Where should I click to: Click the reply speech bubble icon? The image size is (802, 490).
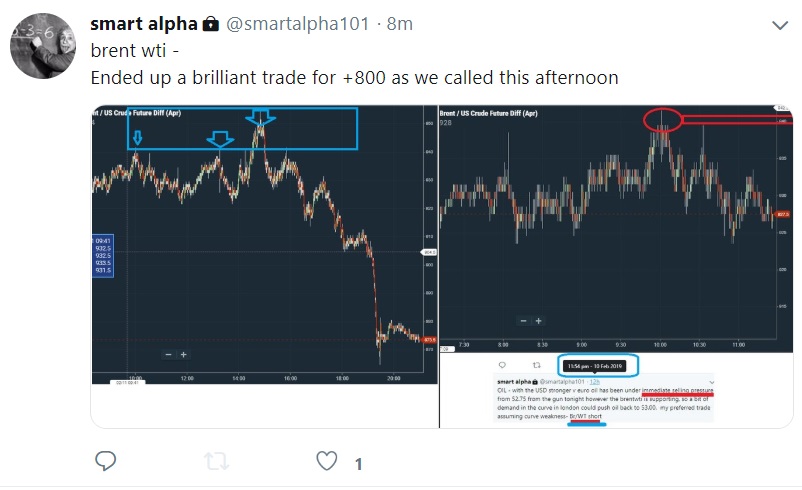(x=107, y=461)
